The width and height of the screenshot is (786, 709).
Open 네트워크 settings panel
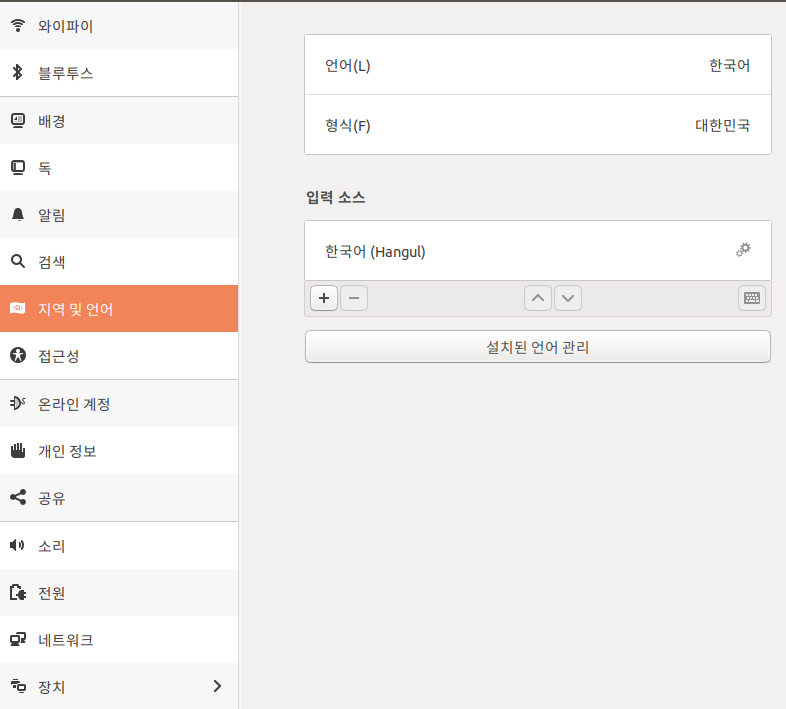pyautogui.click(x=119, y=640)
